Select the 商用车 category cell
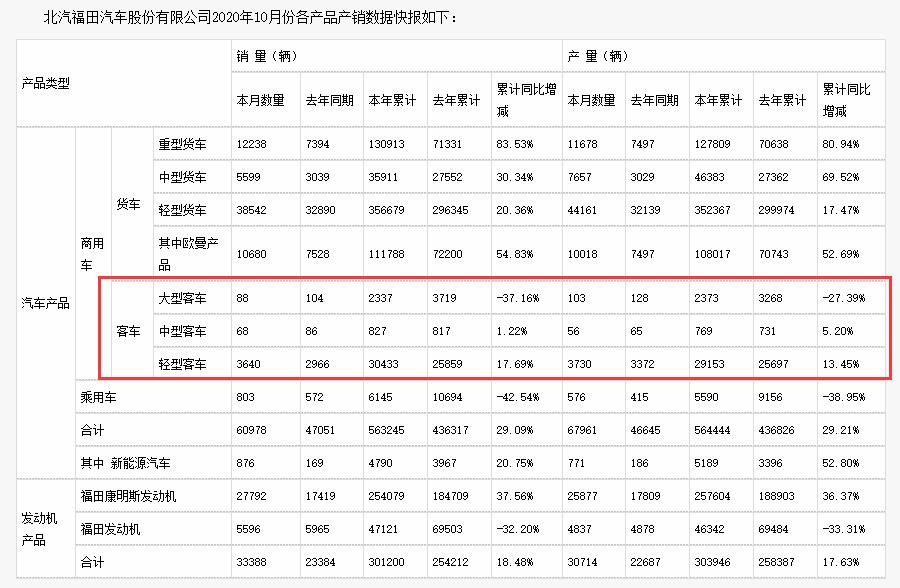This screenshot has width=900, height=588. [x=92, y=254]
